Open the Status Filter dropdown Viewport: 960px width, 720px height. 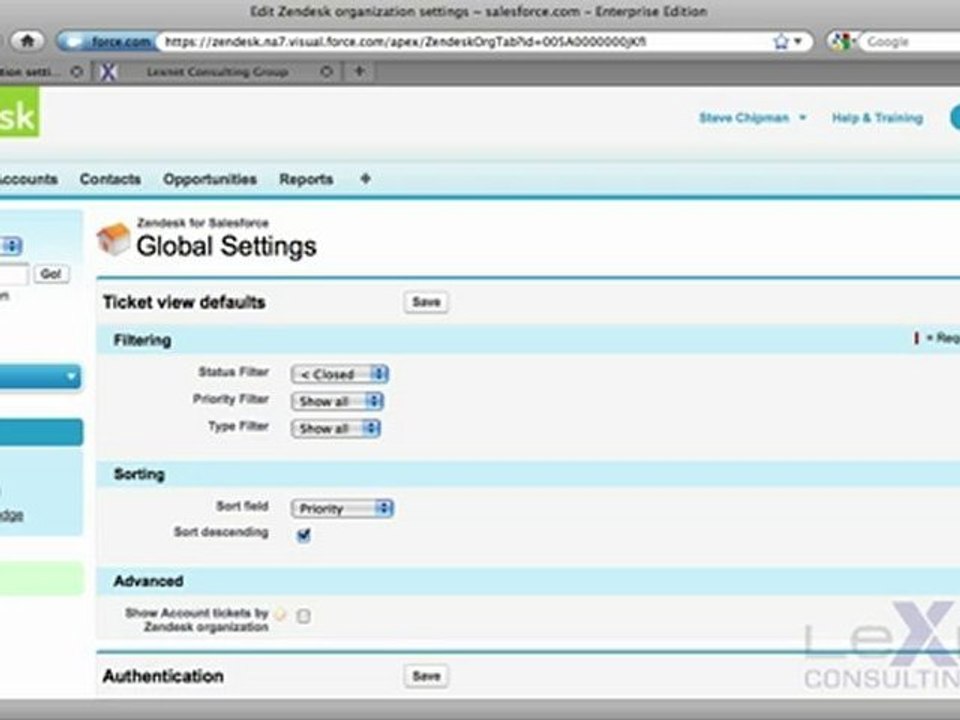pos(340,374)
